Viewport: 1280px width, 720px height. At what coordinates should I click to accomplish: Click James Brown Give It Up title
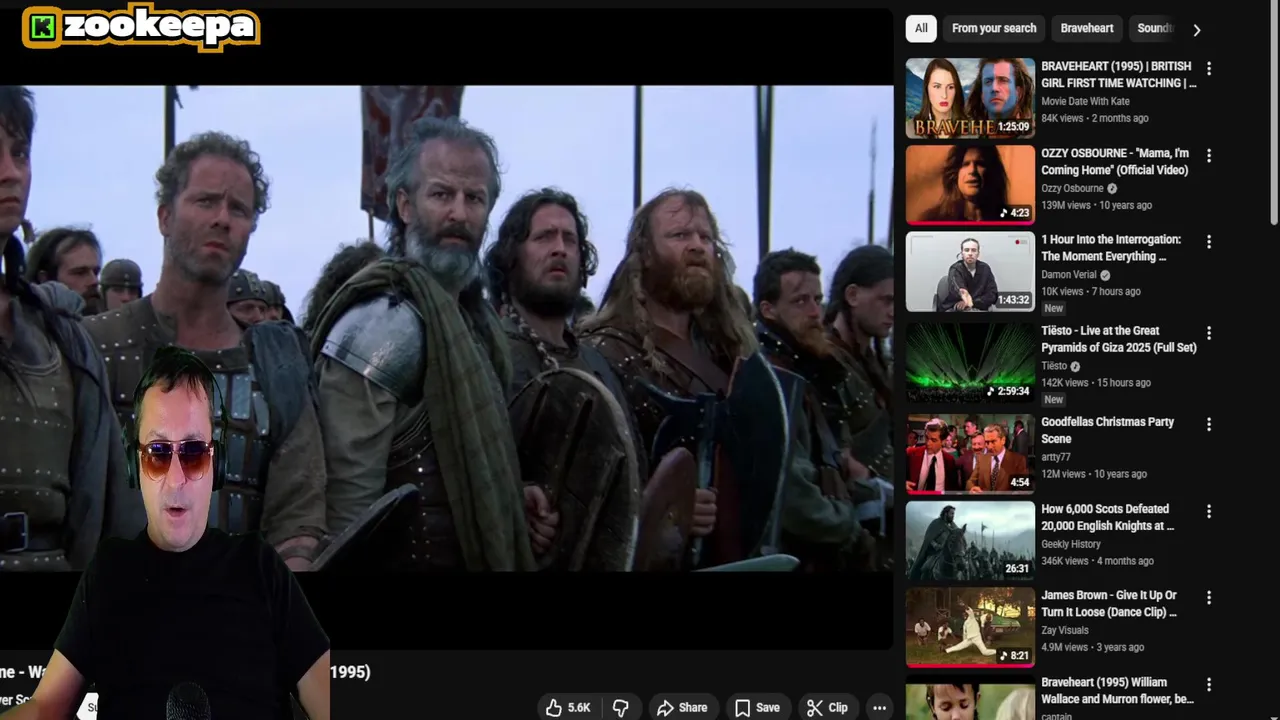[x=1109, y=603]
